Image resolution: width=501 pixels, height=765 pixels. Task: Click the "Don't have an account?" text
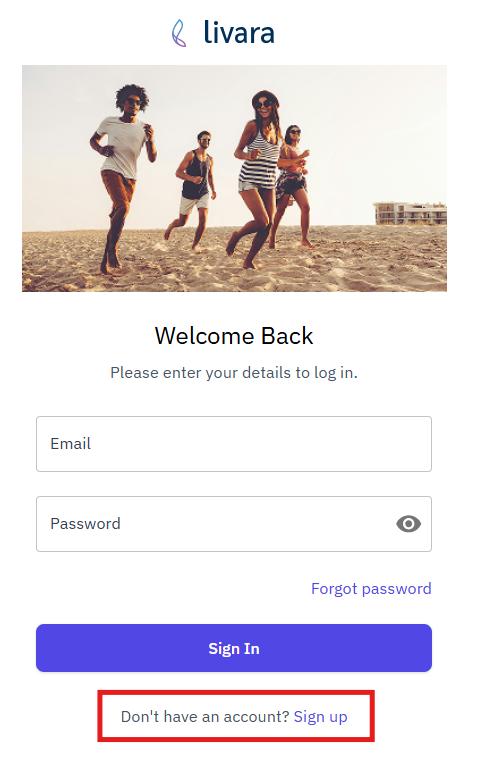[205, 717]
